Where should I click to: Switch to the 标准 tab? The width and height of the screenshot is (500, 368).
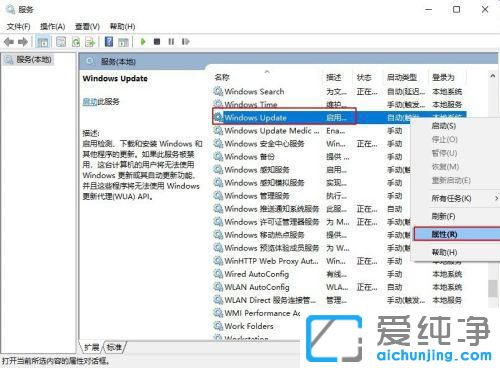point(114,347)
